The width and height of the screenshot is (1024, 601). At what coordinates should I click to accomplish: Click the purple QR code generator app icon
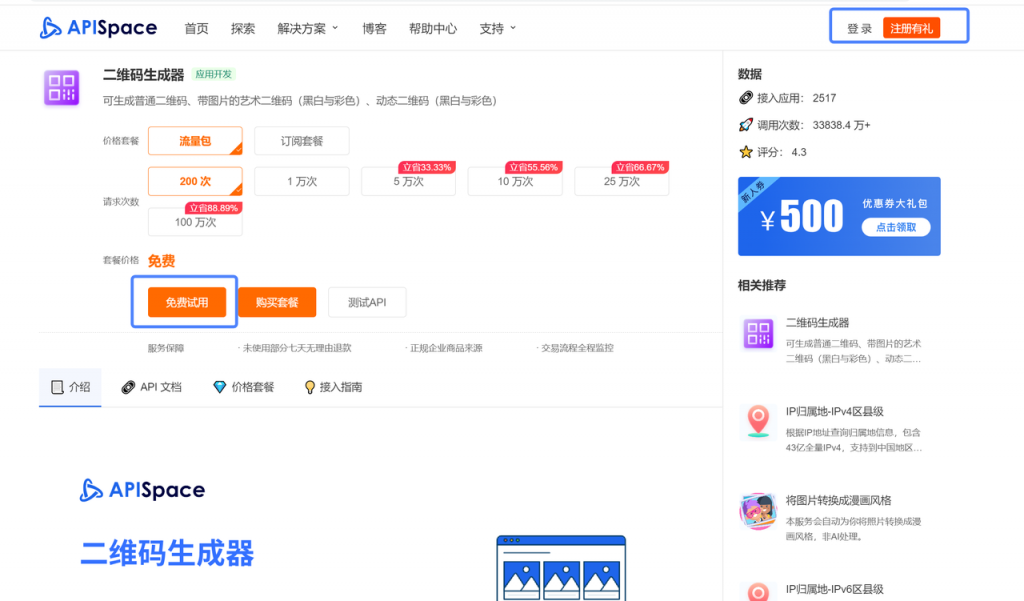point(61,85)
